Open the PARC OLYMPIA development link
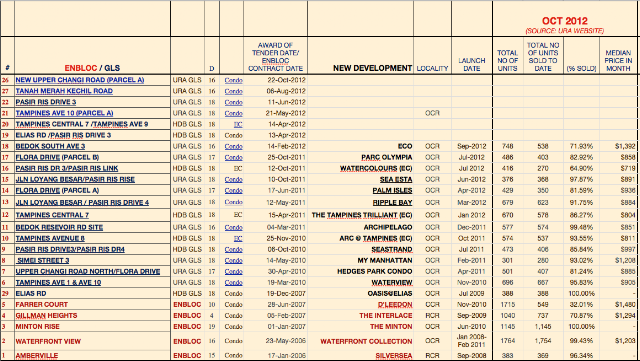Viewport: 640px width, 361px height. tap(387, 157)
